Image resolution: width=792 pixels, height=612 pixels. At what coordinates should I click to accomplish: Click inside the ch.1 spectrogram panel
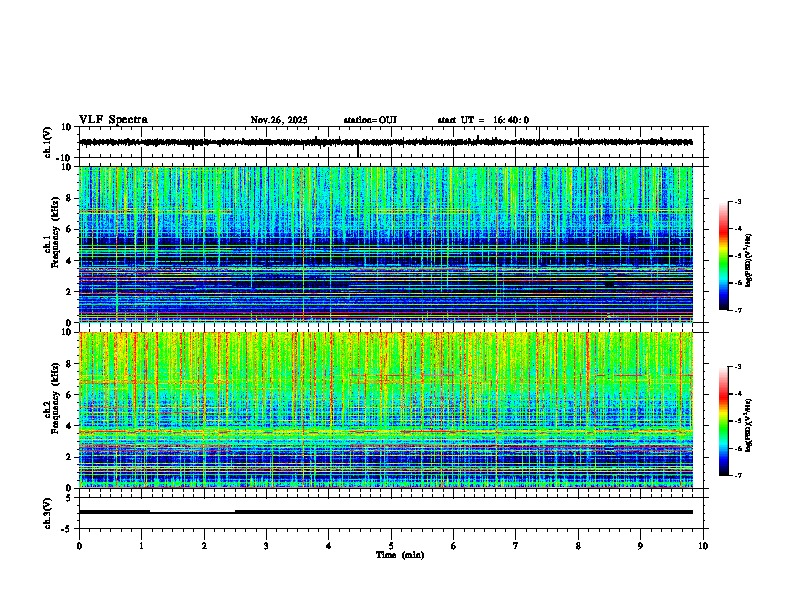tap(386, 244)
